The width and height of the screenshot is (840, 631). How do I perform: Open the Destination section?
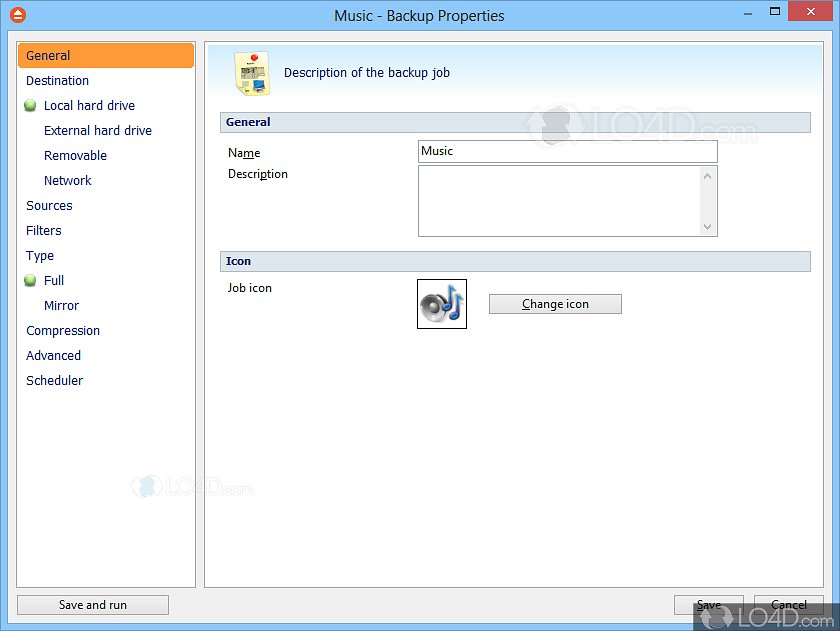57,81
